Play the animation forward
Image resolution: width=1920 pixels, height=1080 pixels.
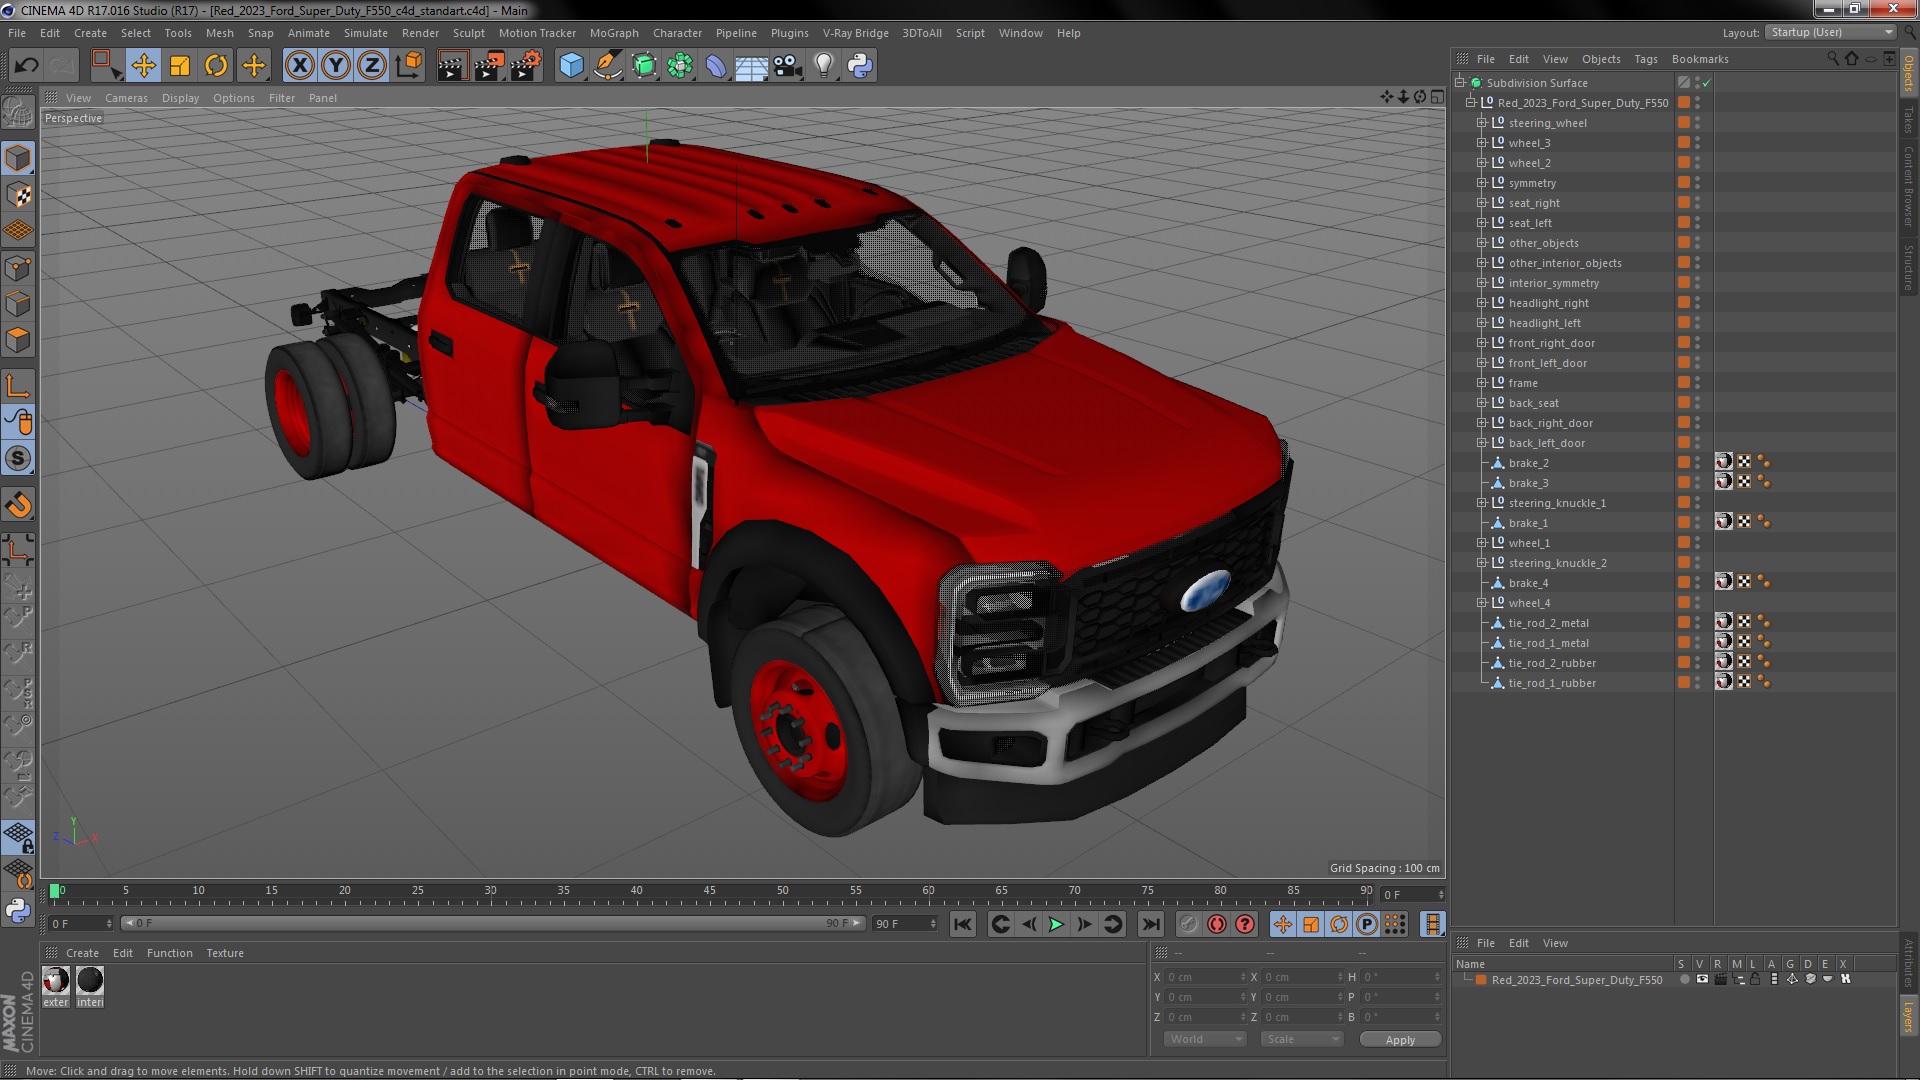1056,925
